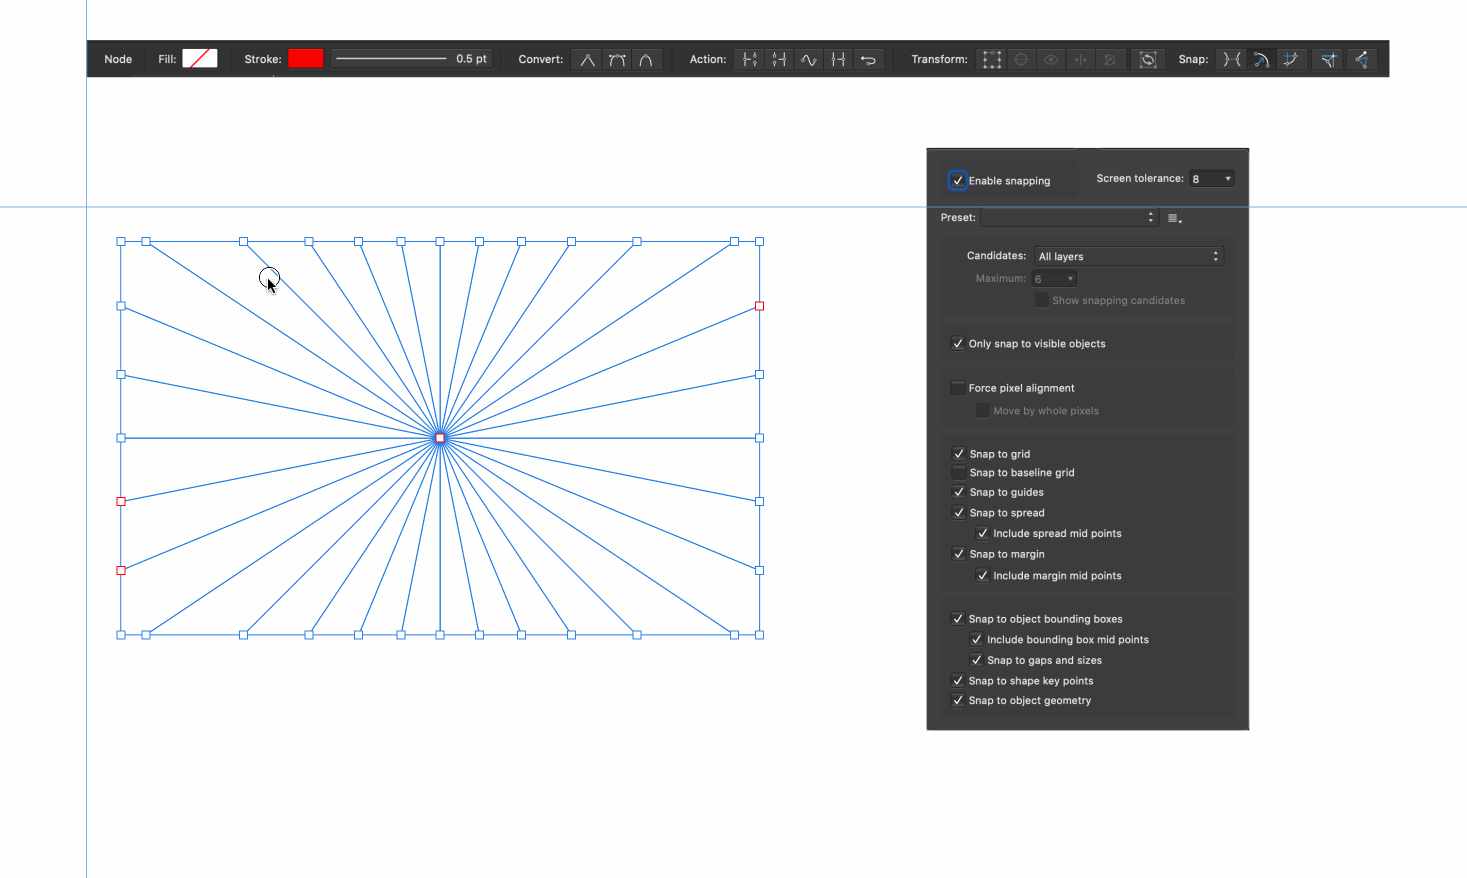Convert node to Smooth

click(617, 60)
